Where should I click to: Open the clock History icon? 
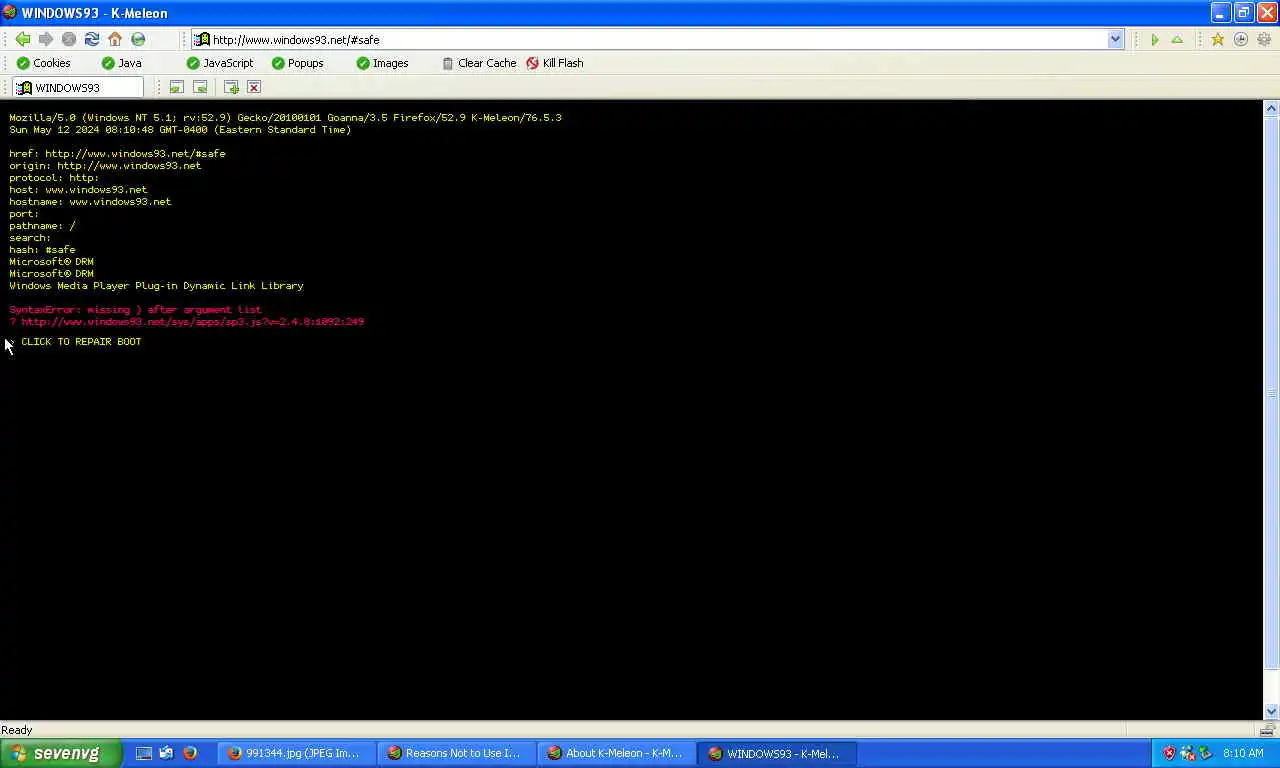(x=1240, y=39)
